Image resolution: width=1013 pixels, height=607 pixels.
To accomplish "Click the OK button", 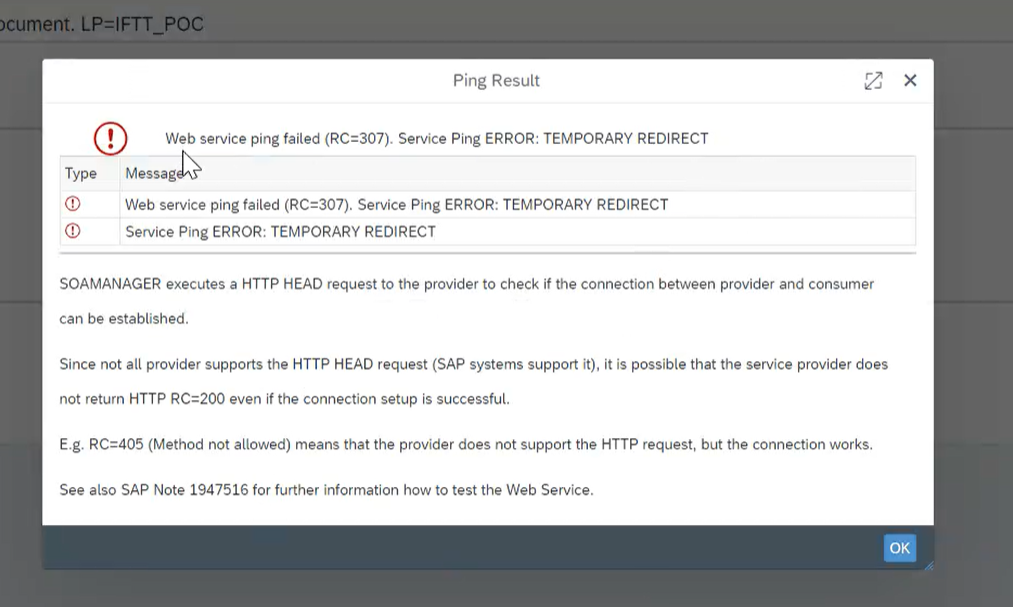I will point(899,548).
